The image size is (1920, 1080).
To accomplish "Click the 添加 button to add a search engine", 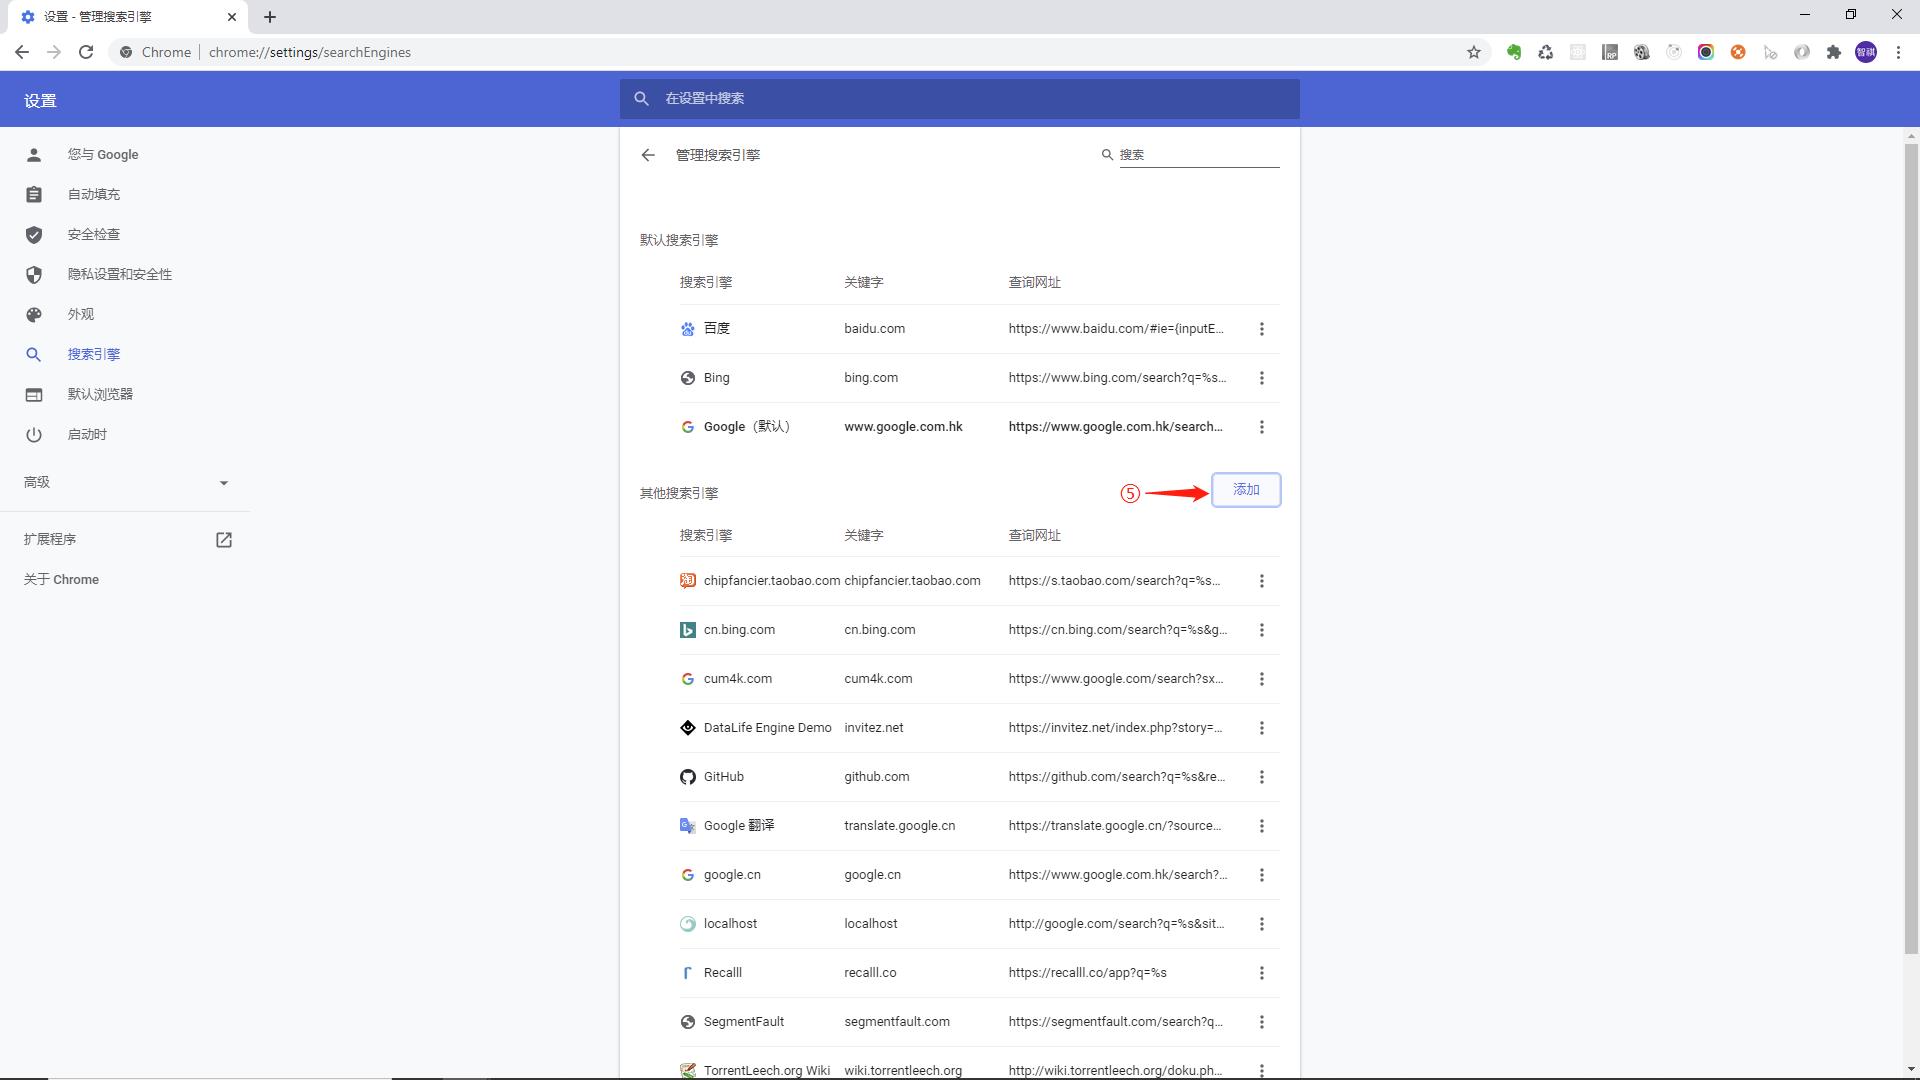I will pos(1246,490).
